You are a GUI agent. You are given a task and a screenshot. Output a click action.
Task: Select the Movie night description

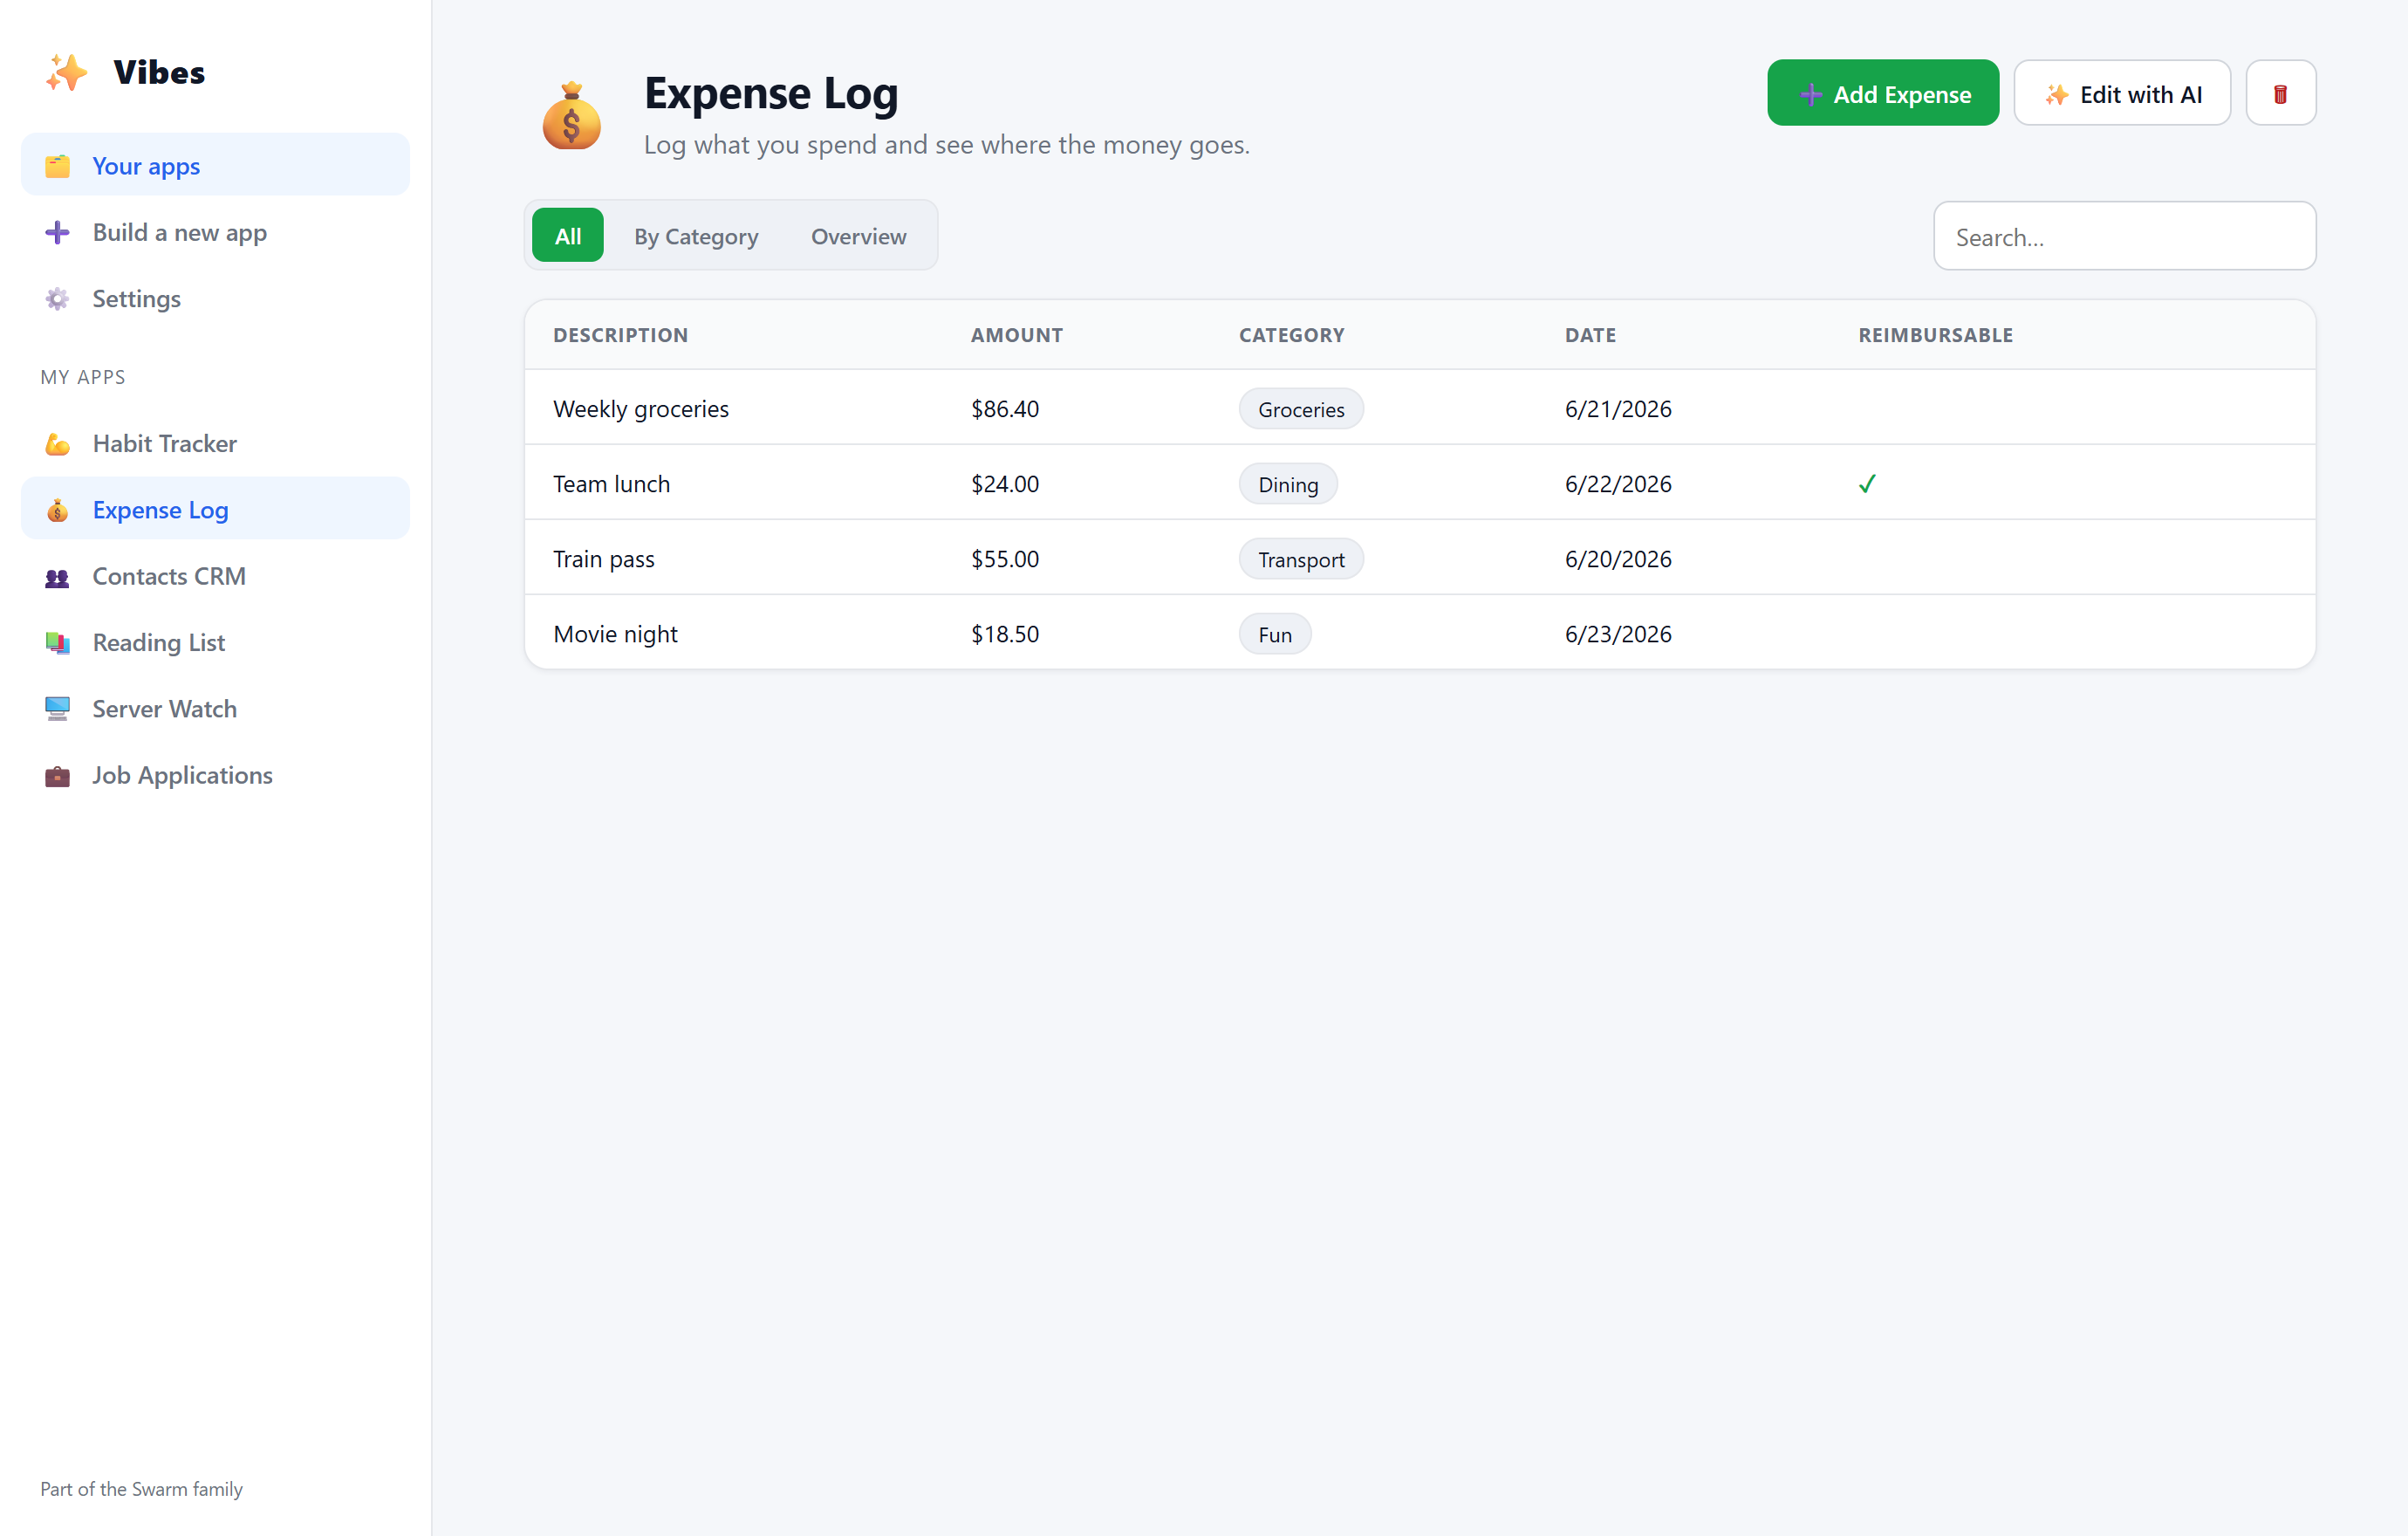615,634
